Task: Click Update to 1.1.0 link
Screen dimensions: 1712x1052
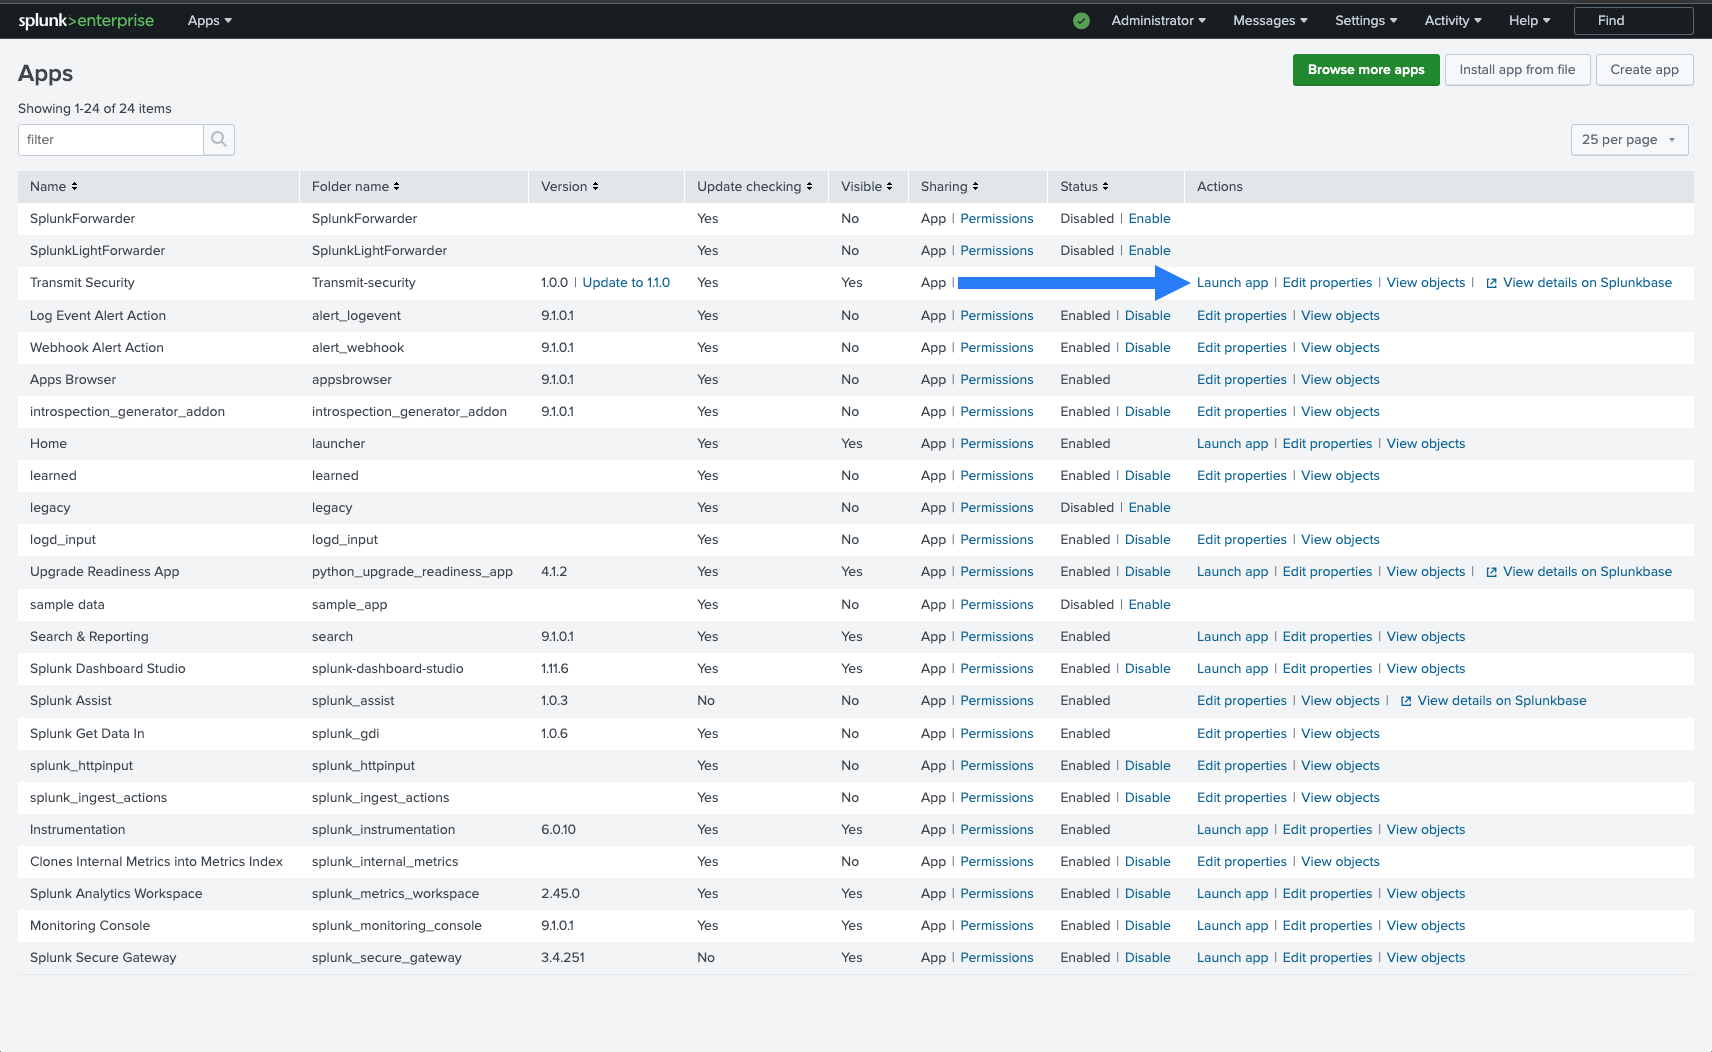Action: 626,283
